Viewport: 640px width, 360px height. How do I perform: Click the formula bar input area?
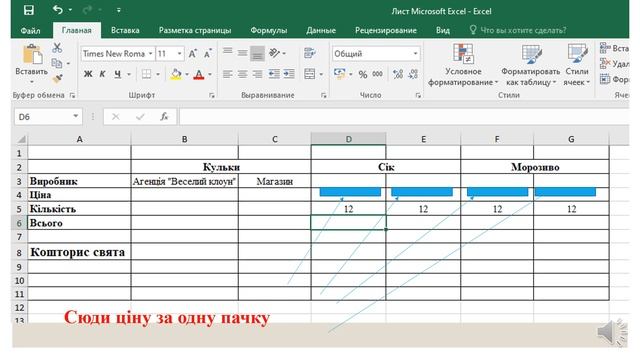(404, 117)
